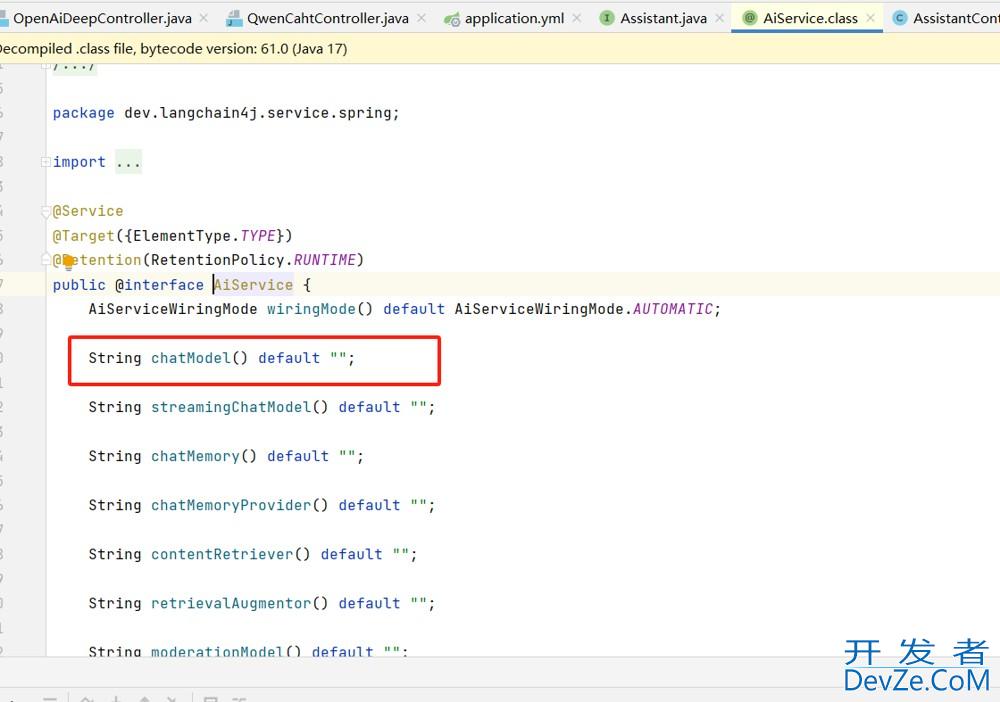Click AiServiceWiringMode return type at line start
Viewport: 1000px width, 702px height.
[x=173, y=309]
